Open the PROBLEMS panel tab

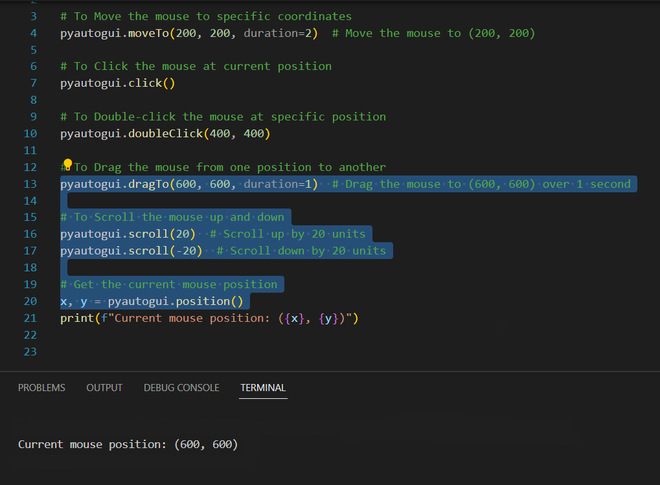tap(42, 388)
